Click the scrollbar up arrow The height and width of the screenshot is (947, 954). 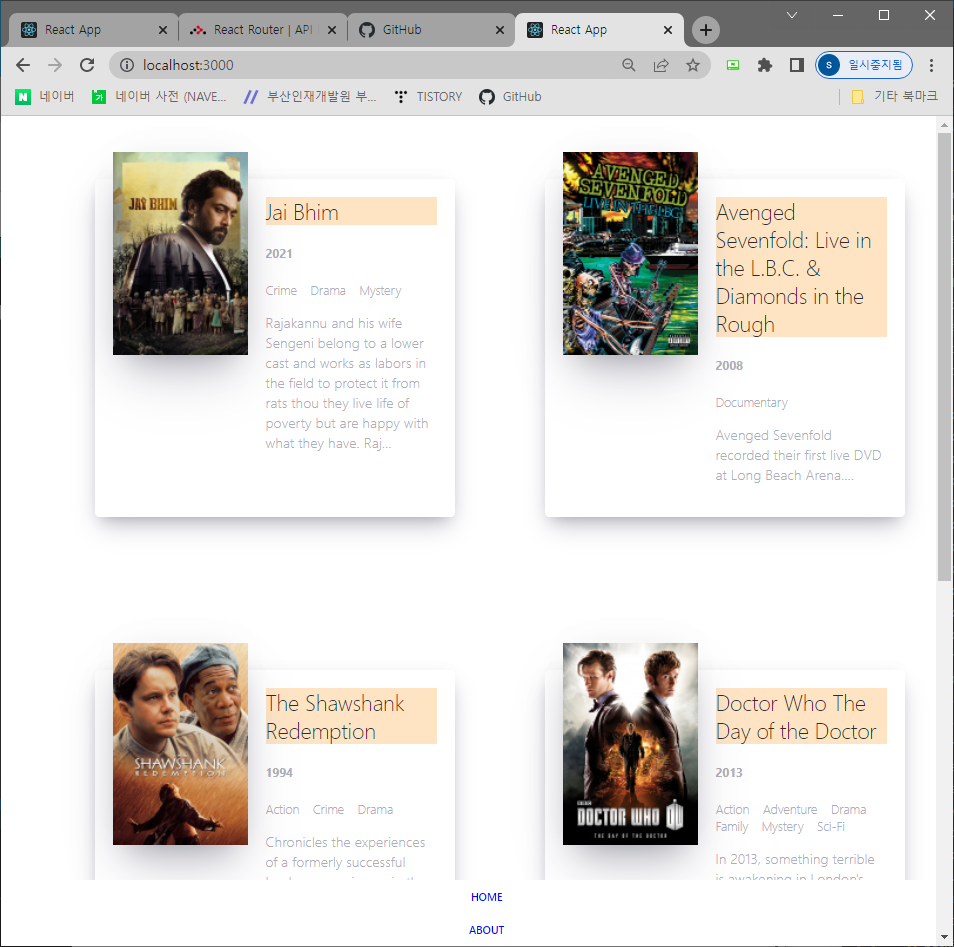[944, 125]
